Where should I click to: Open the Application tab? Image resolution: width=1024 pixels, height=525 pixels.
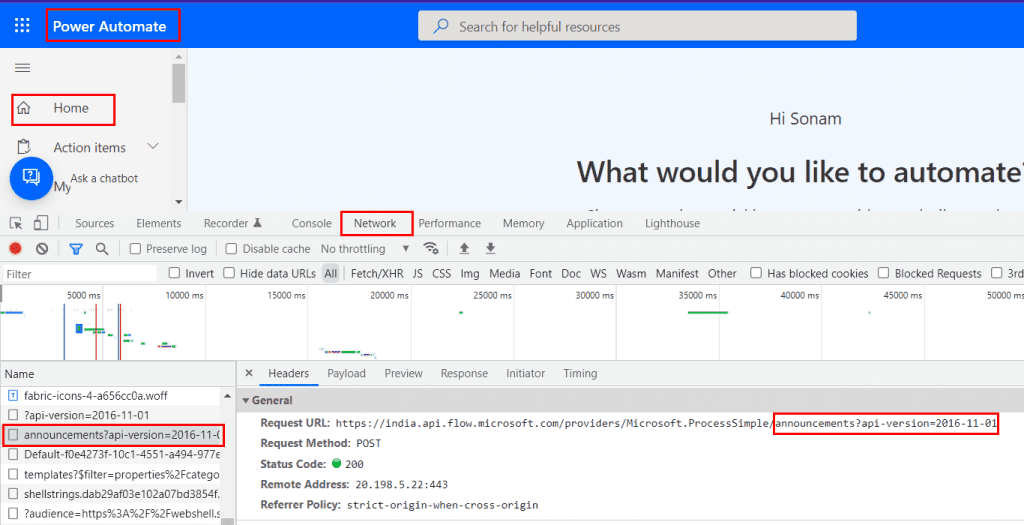[x=594, y=223]
